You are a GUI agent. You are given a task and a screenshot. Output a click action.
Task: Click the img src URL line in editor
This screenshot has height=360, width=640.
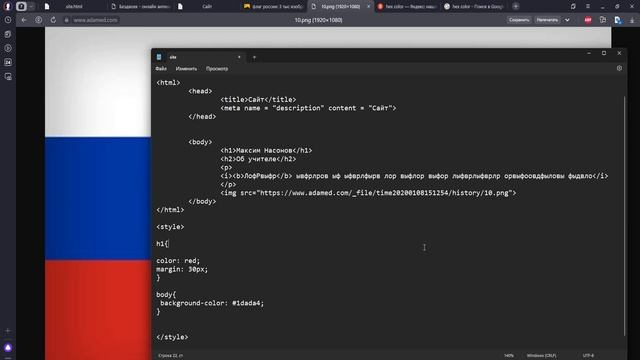368,193
